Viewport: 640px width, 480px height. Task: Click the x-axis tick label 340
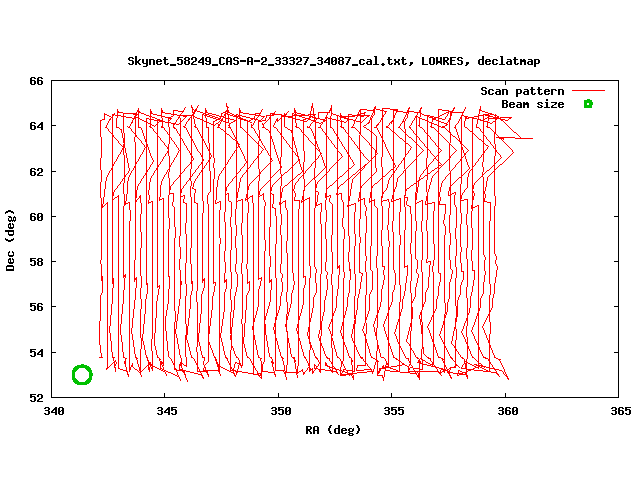pyautogui.click(x=54, y=411)
